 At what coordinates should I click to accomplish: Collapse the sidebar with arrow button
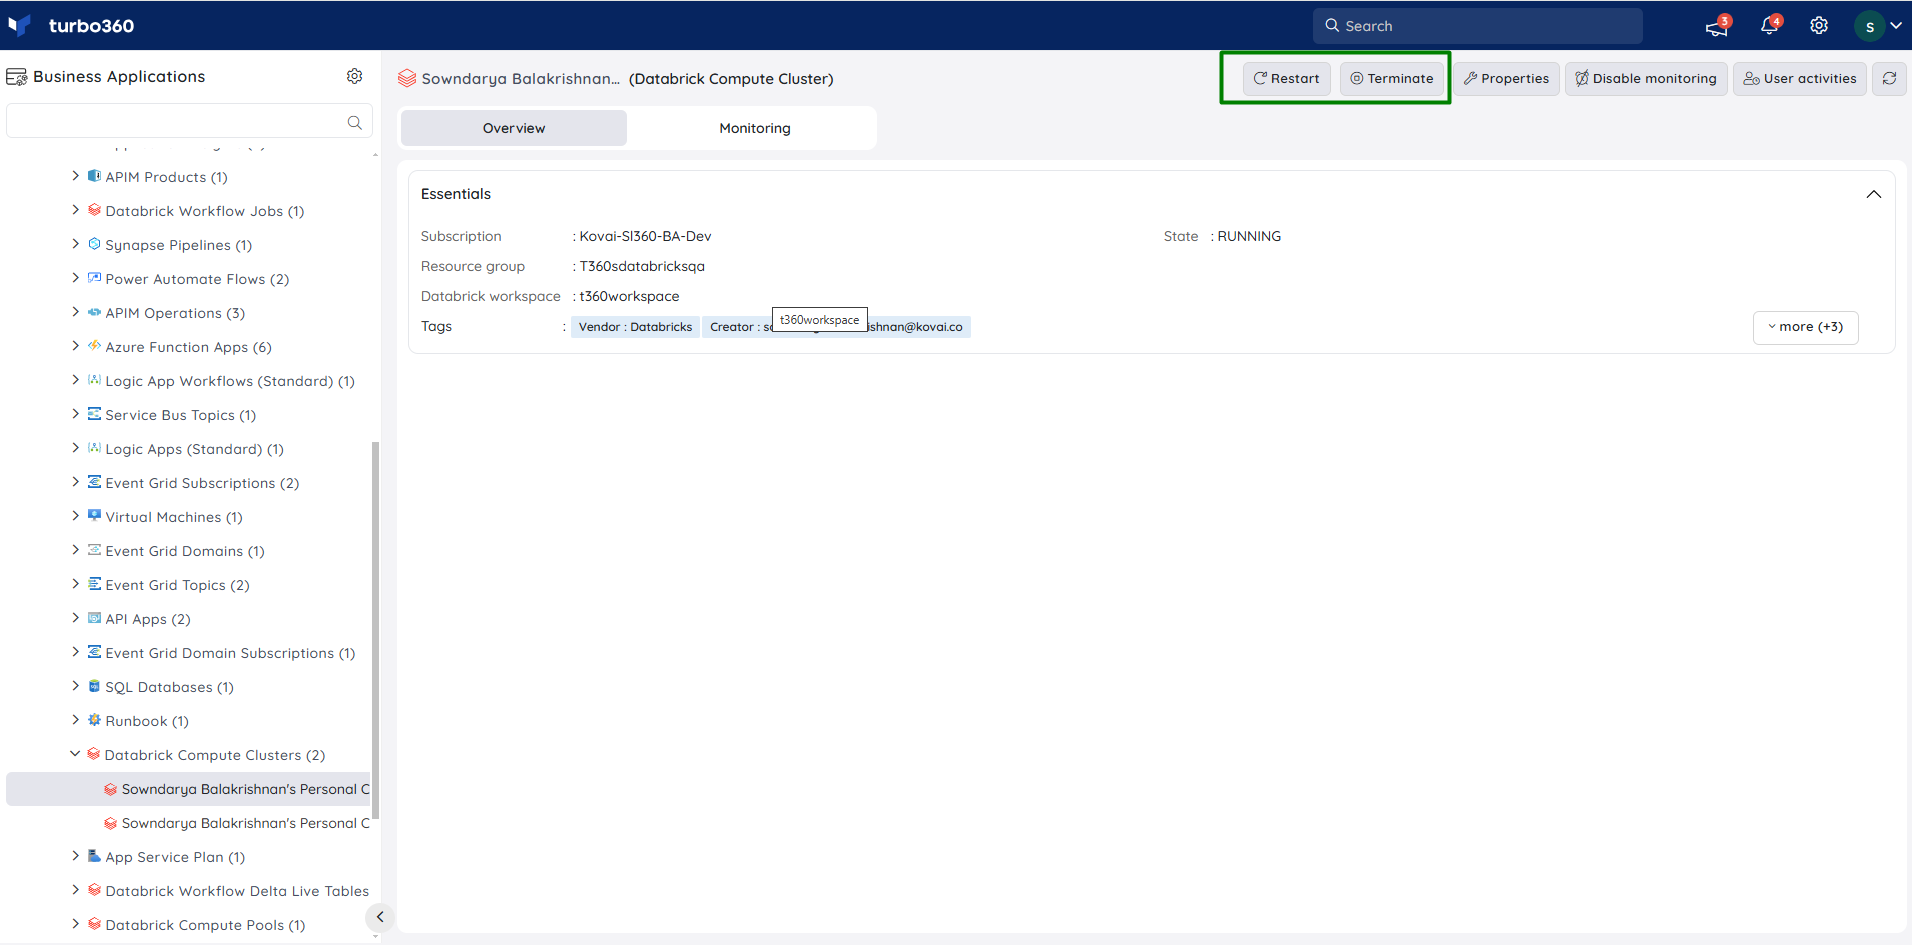(380, 916)
